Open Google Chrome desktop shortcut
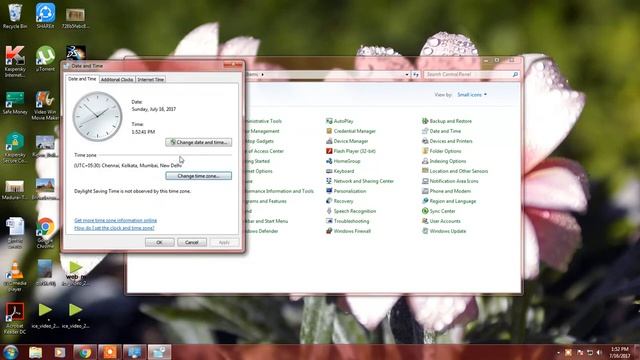This screenshot has width=640, height=360. click(x=45, y=233)
